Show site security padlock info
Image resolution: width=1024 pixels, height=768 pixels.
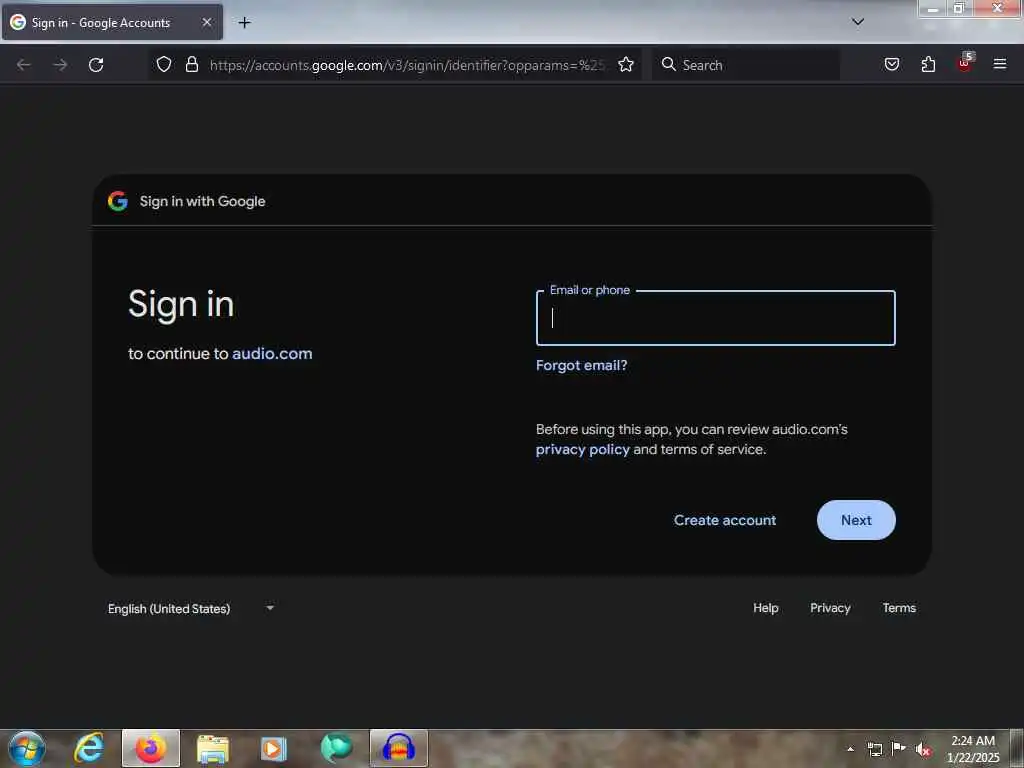coord(191,64)
